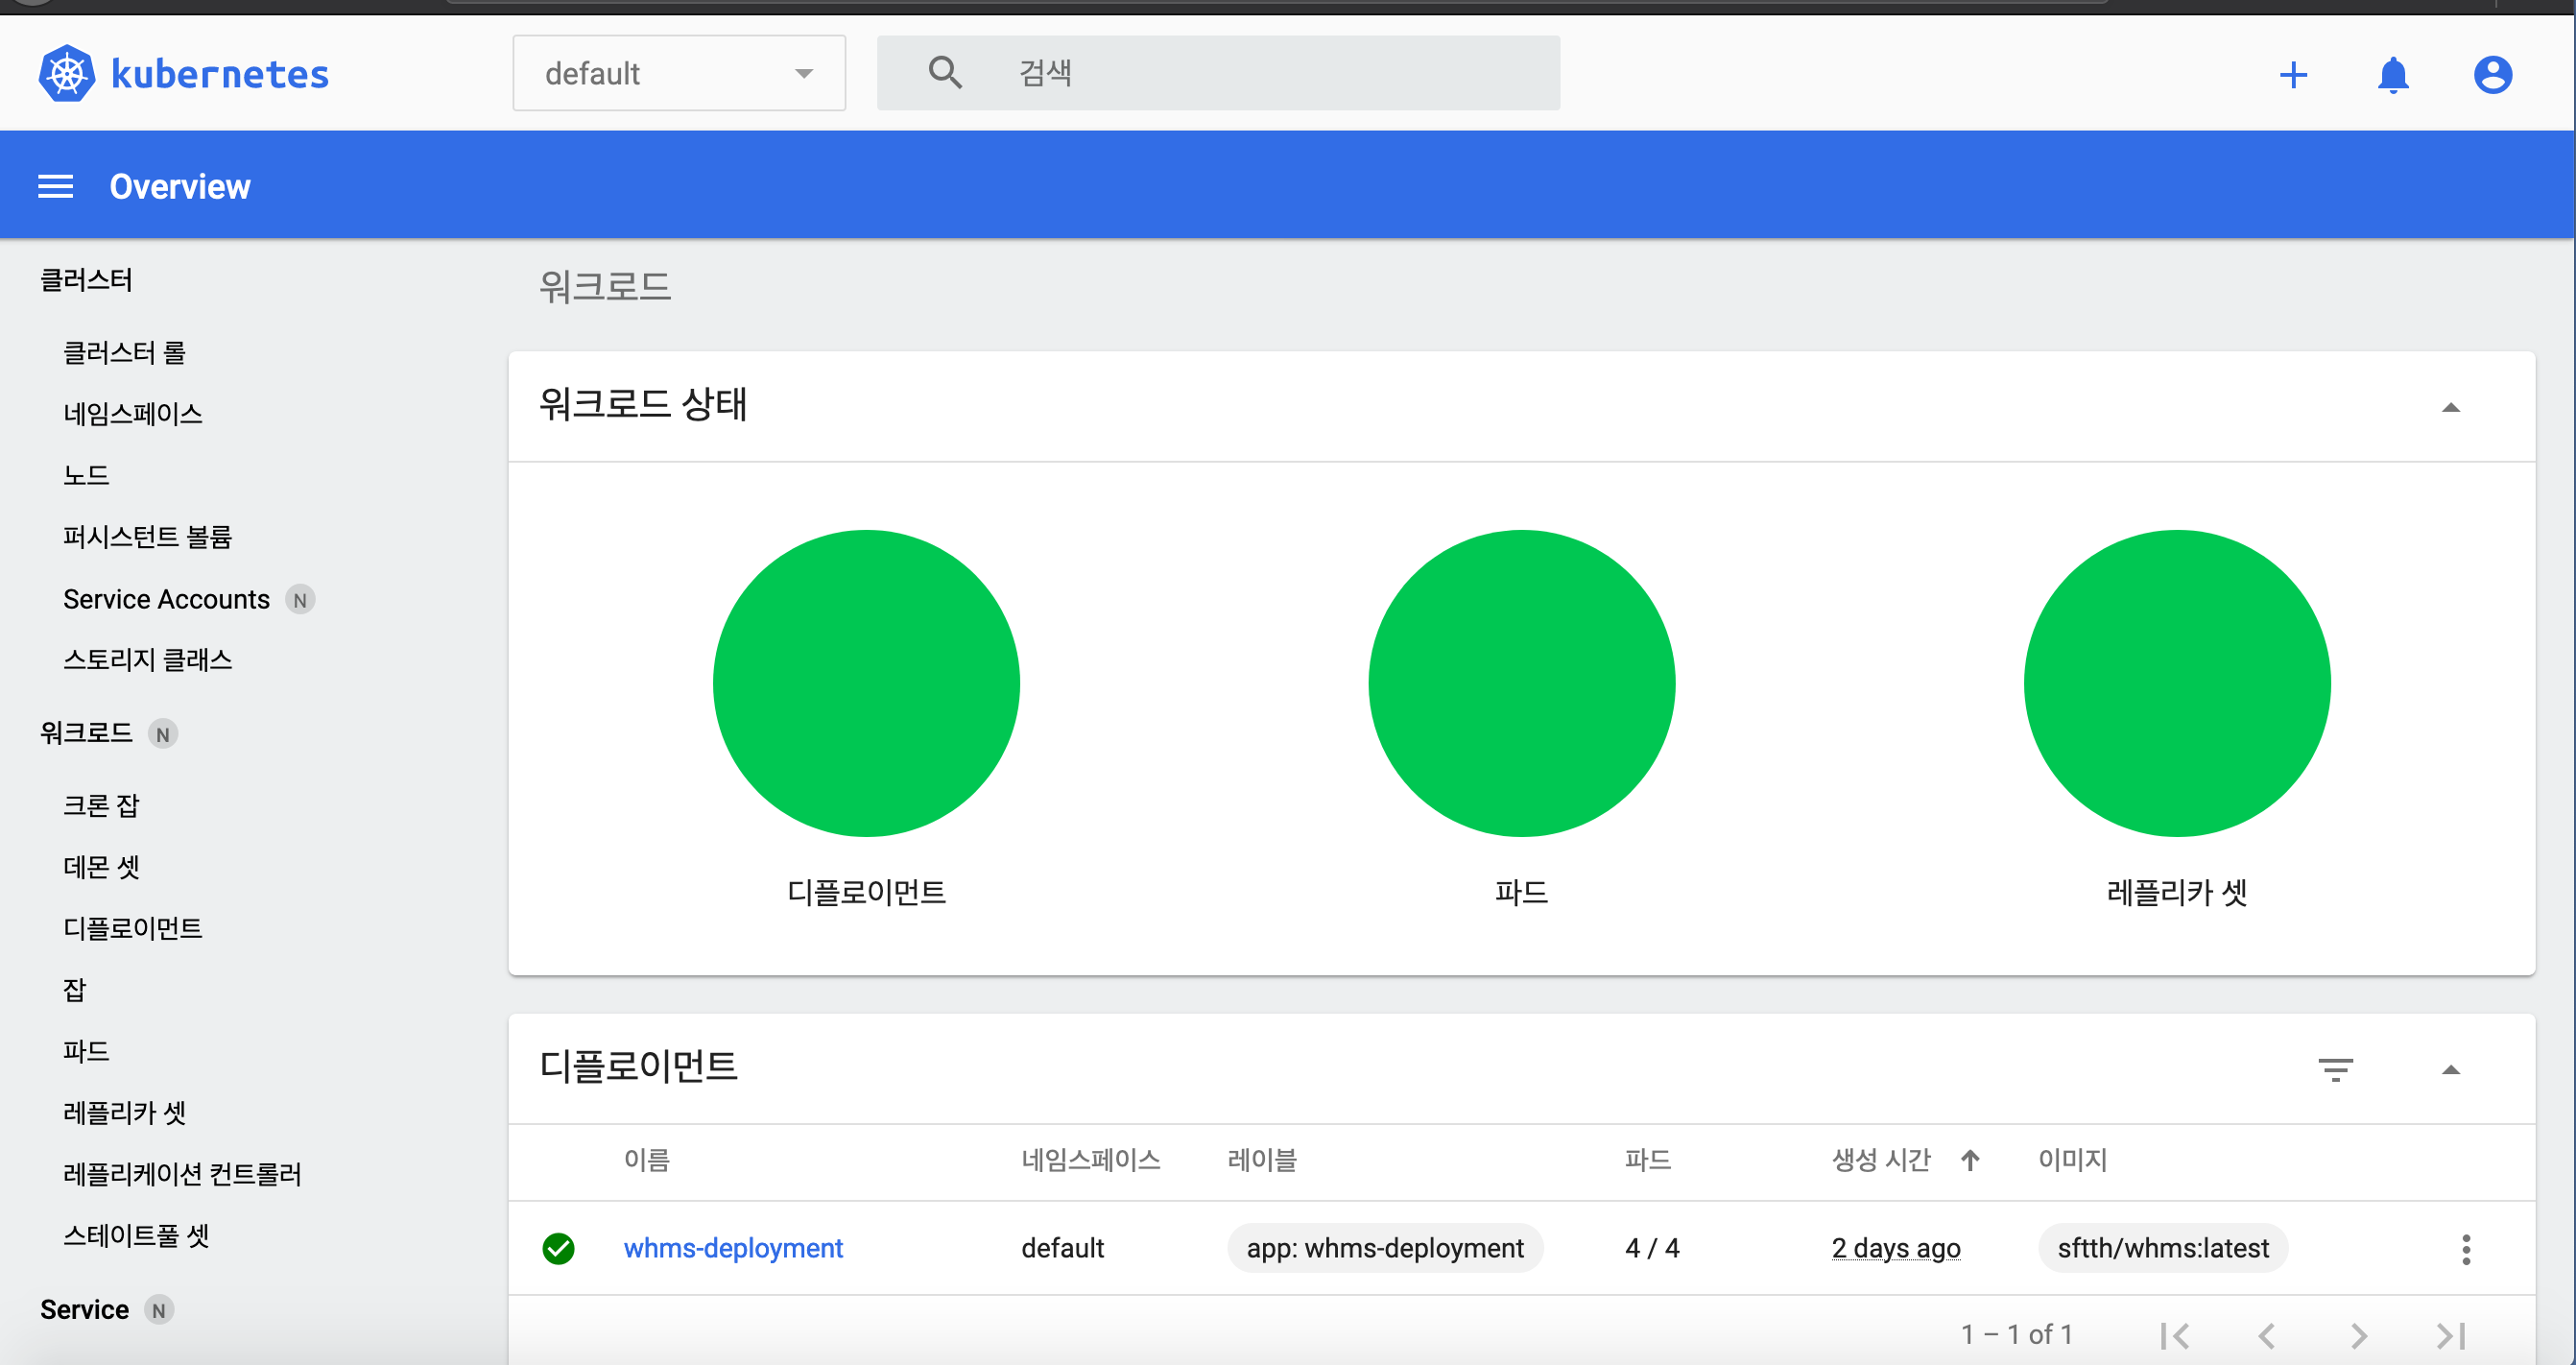This screenshot has width=2576, height=1365.
Task: Sort by 이름 column header
Action: 647,1160
